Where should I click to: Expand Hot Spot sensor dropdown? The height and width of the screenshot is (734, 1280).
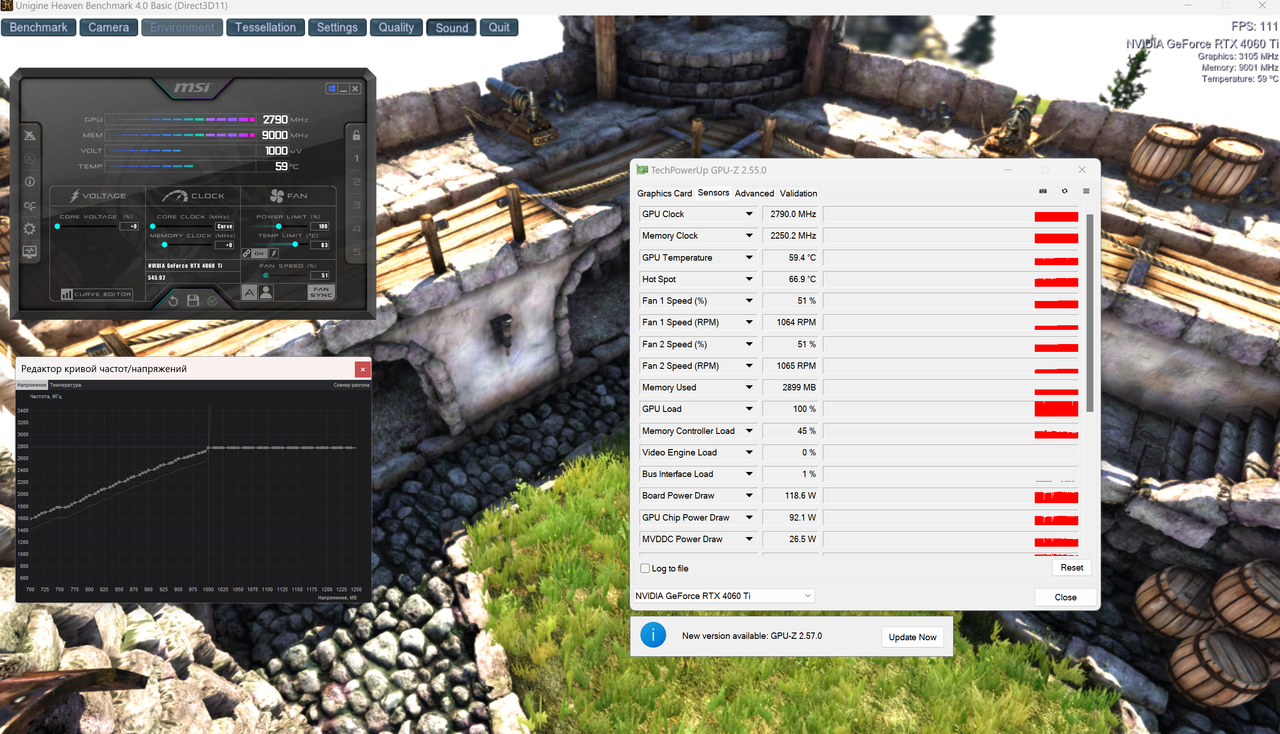coord(748,279)
